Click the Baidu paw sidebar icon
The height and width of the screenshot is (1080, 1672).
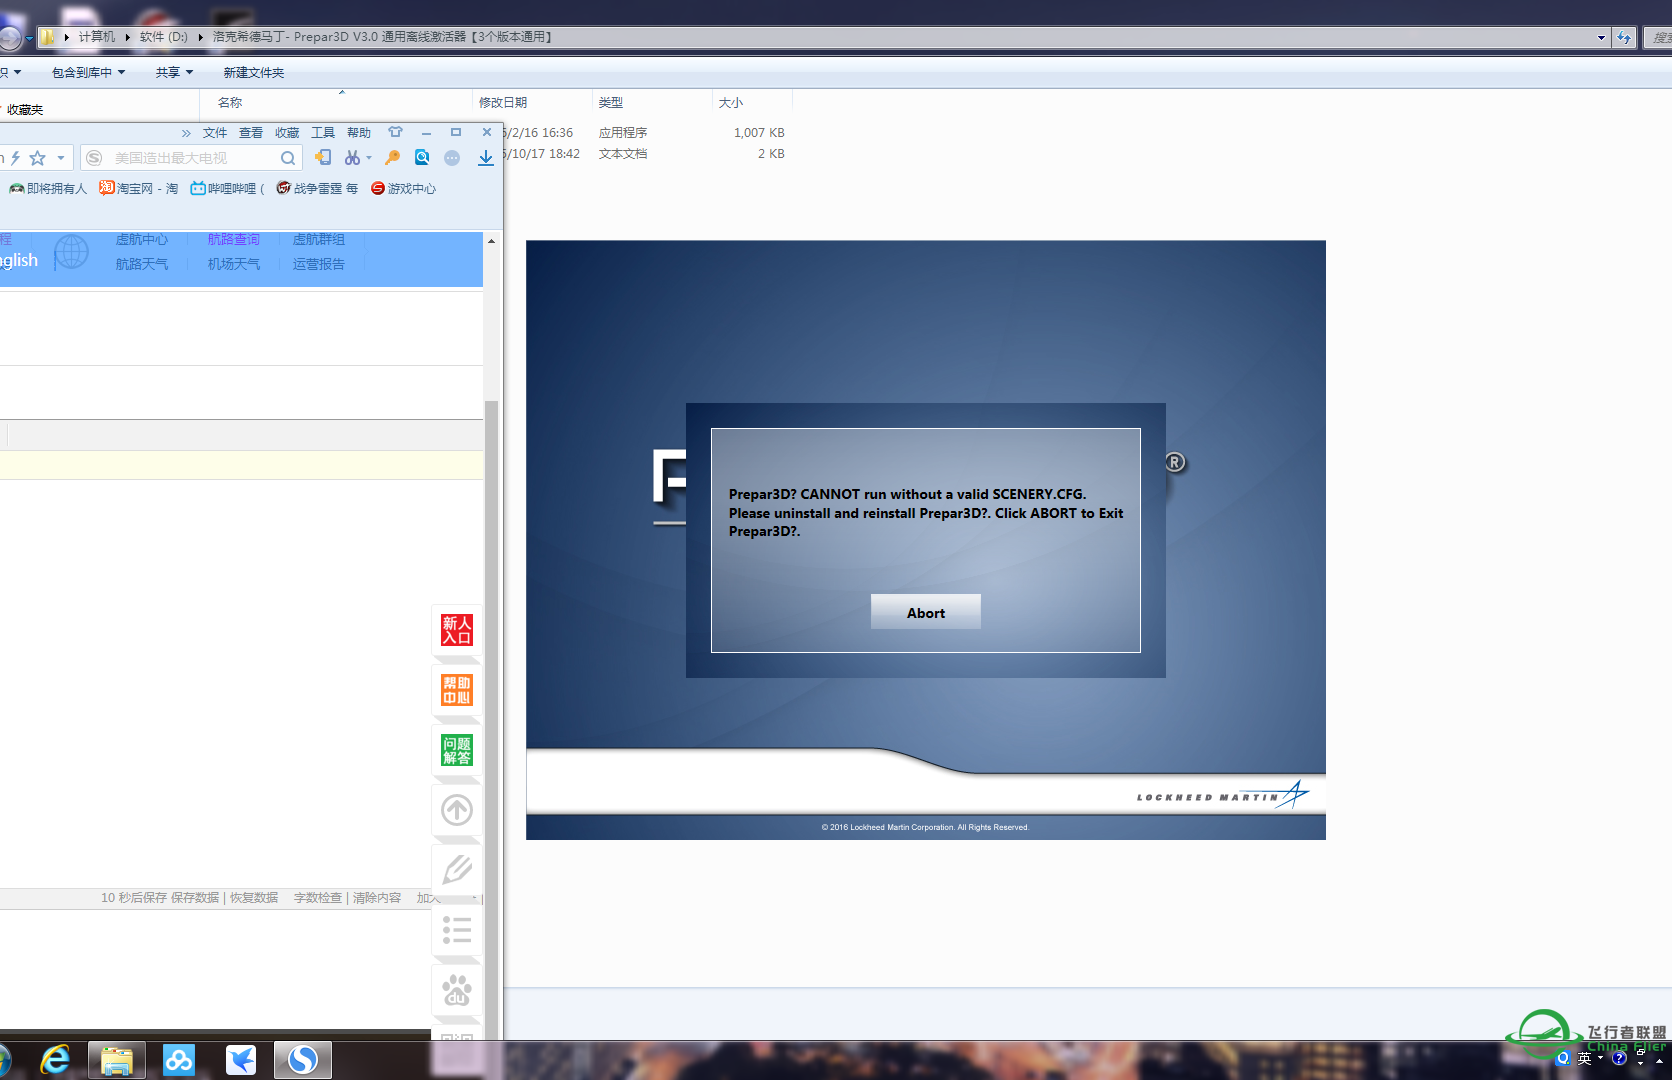(x=457, y=990)
